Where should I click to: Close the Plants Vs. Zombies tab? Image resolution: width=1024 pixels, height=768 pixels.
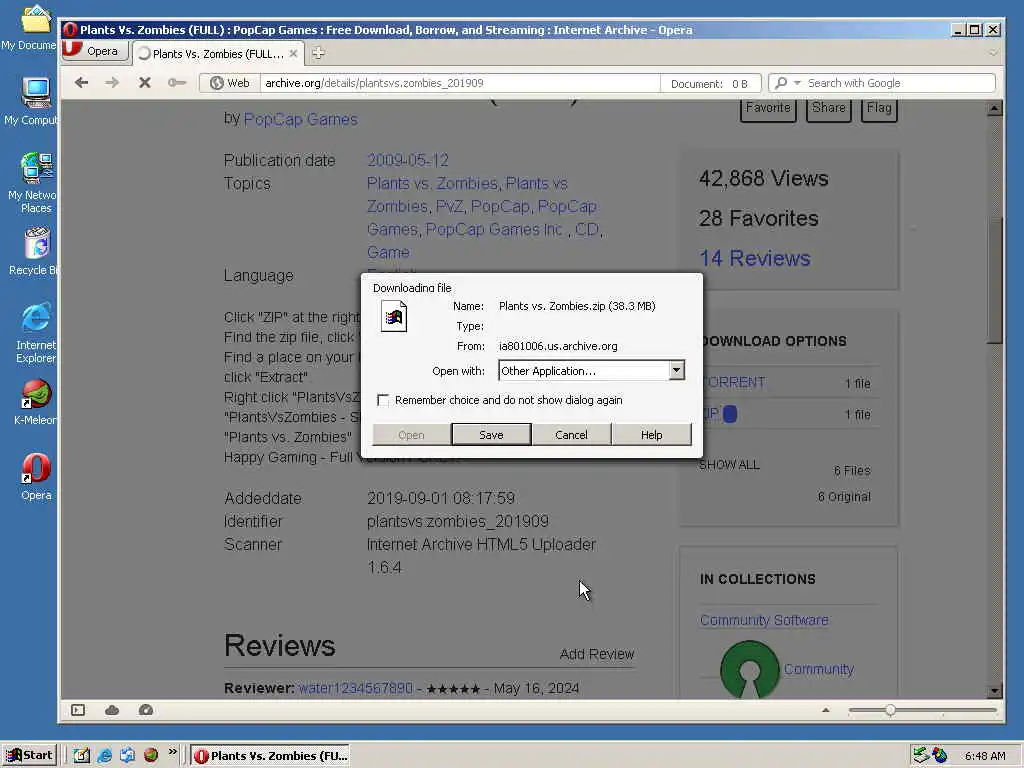[293, 54]
